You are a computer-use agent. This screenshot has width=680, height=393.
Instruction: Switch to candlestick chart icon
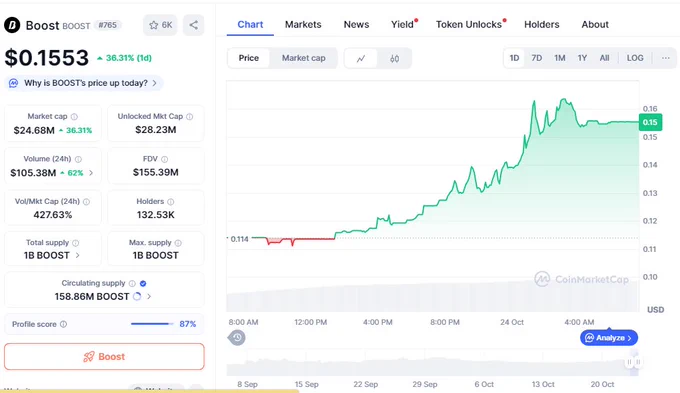click(394, 59)
